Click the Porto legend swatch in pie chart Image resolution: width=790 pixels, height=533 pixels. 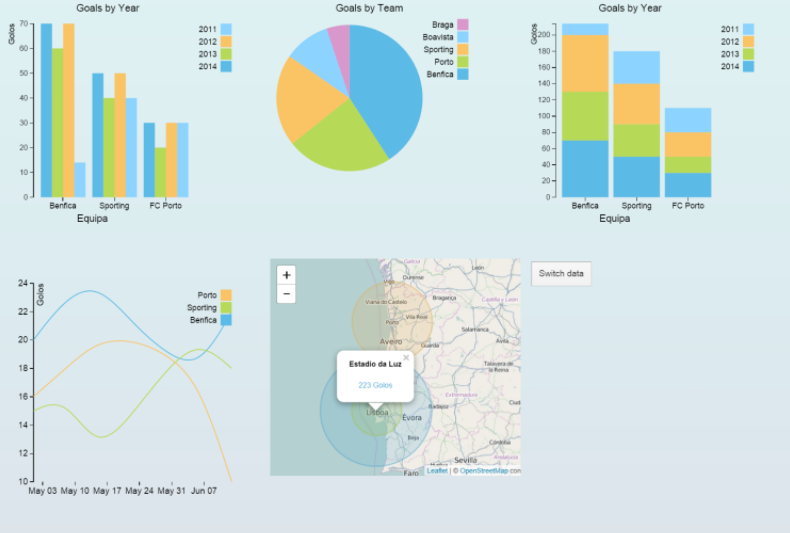pyautogui.click(x=463, y=62)
